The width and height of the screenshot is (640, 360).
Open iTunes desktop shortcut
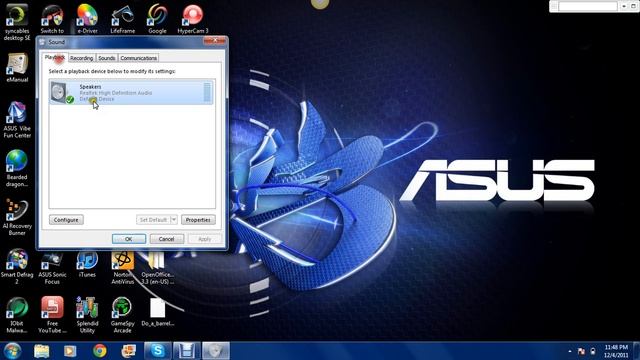tap(87, 265)
